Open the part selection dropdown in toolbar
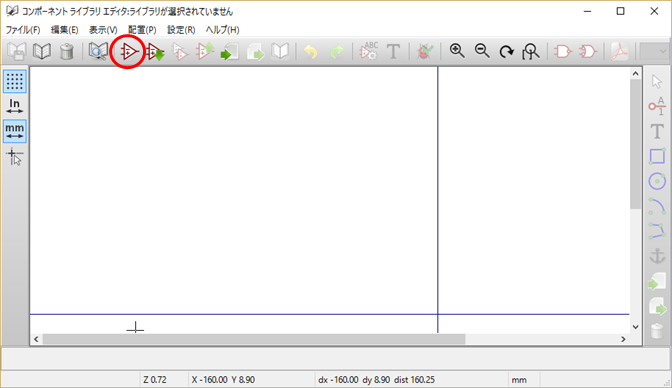The width and height of the screenshot is (672, 388). 654,51
